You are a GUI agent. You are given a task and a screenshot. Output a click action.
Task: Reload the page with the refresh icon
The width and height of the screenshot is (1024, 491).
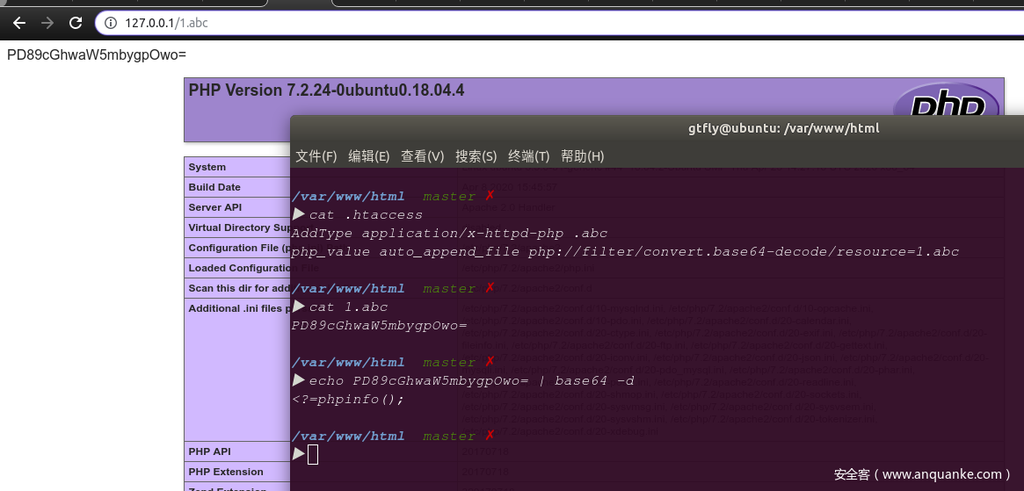coord(75,22)
